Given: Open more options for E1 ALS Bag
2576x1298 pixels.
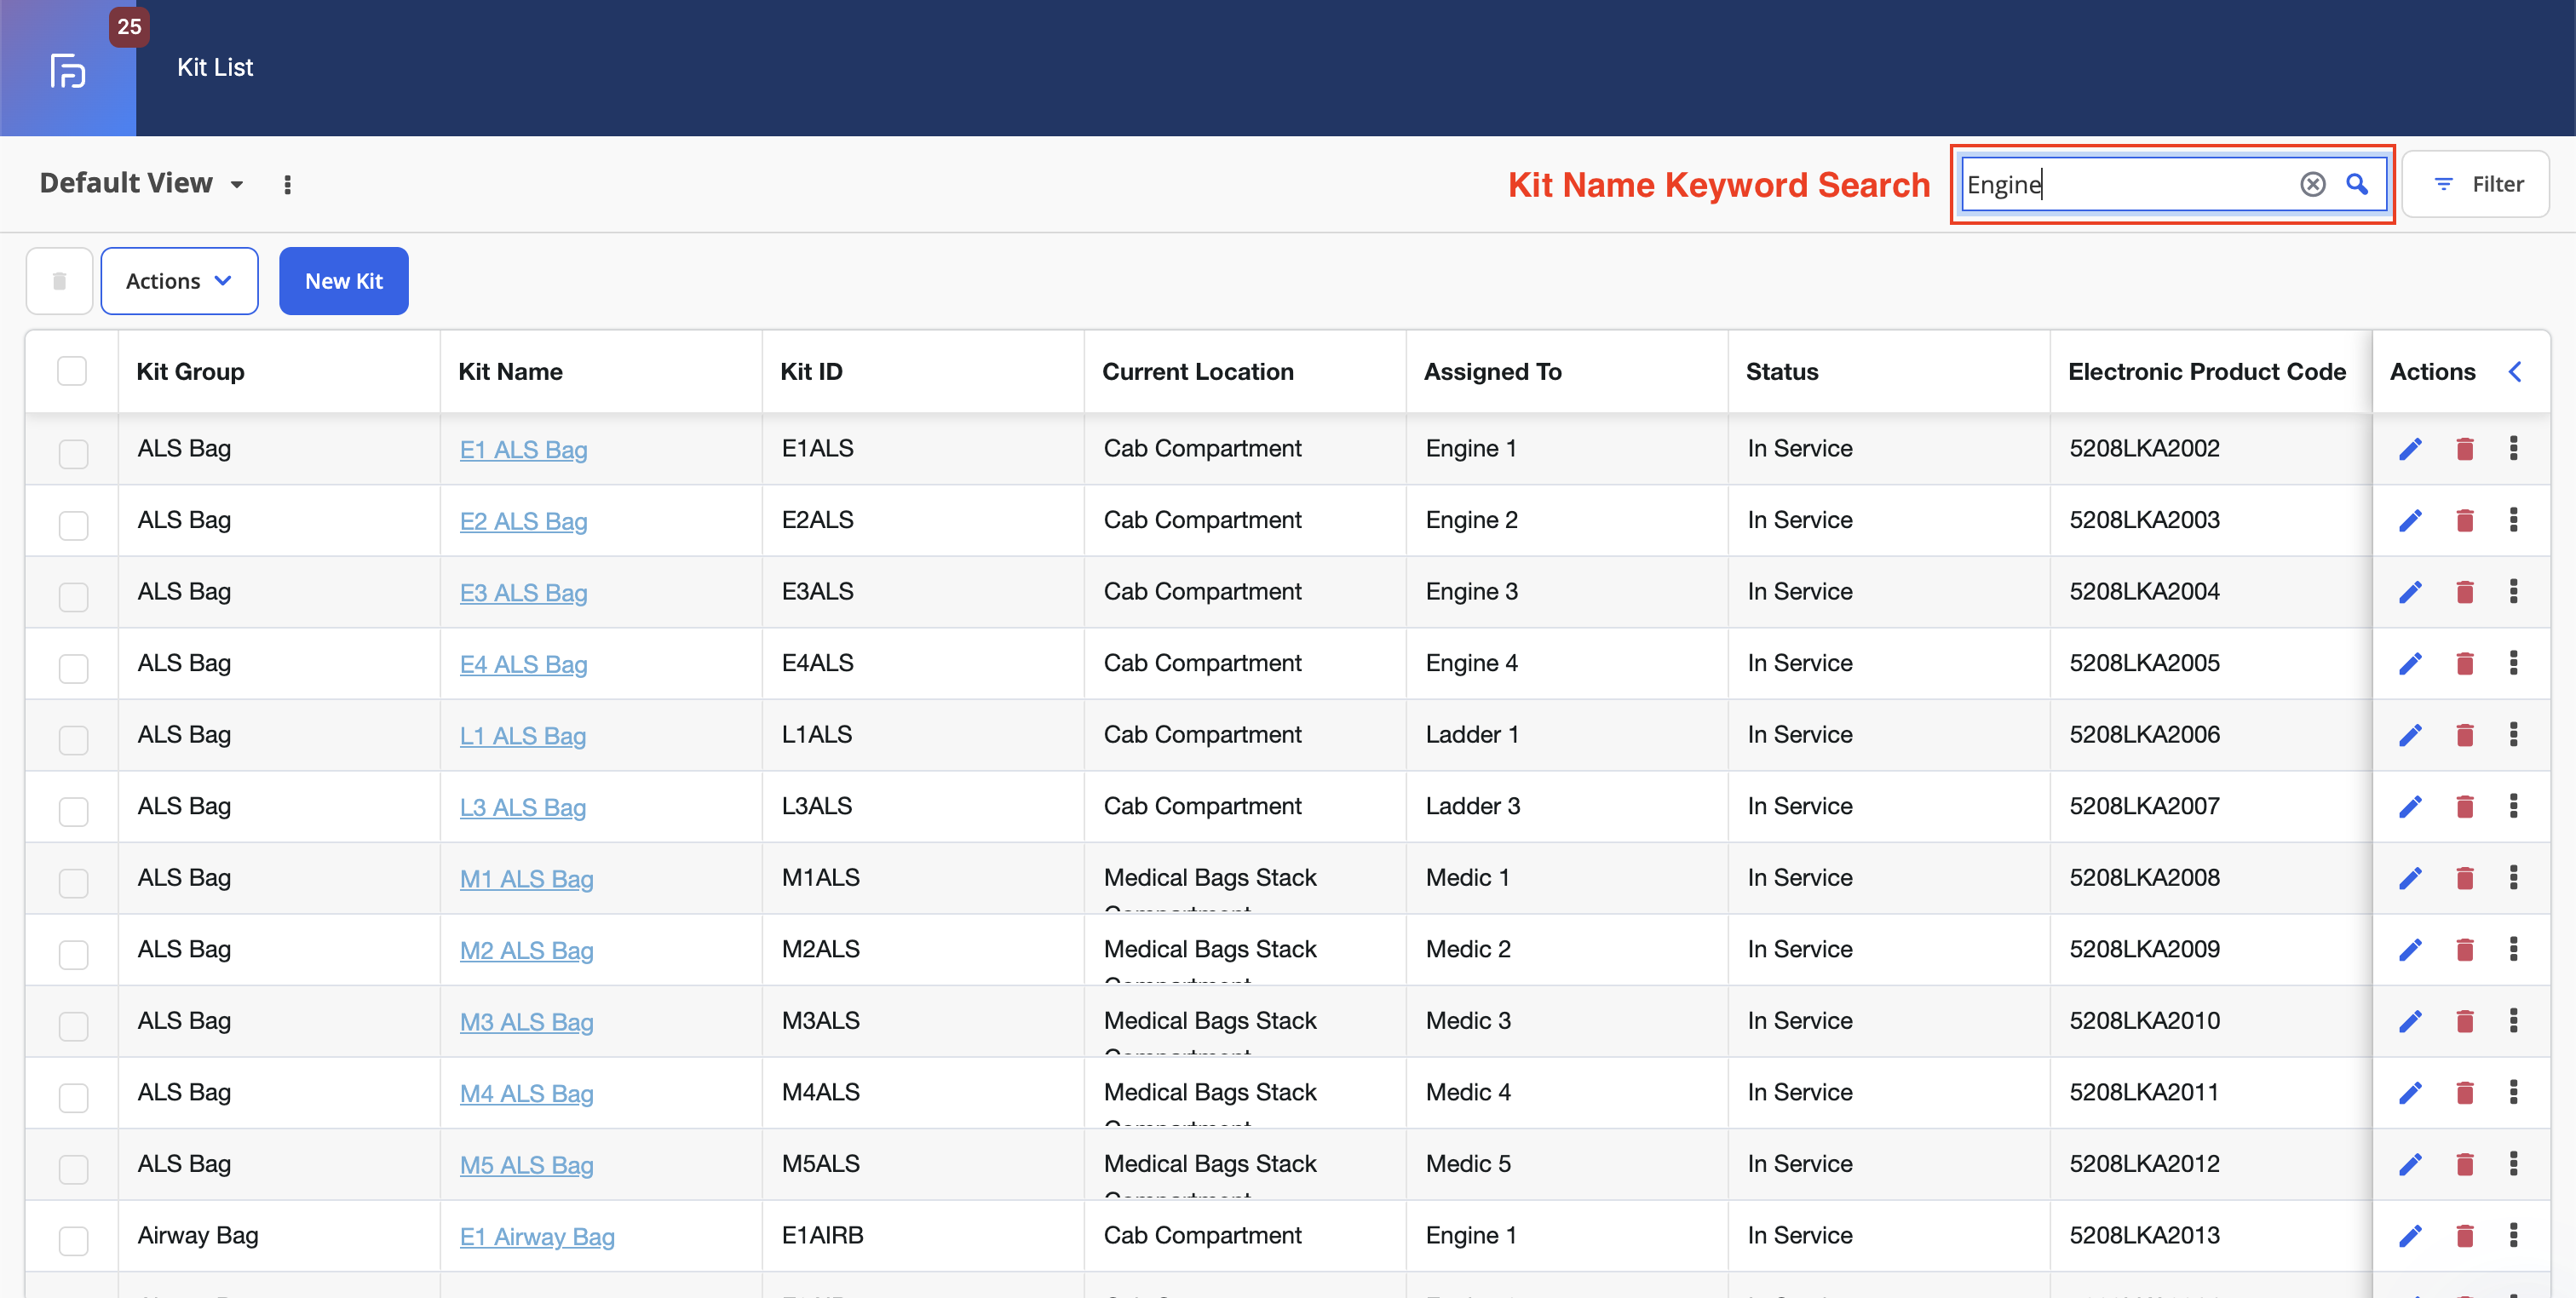Looking at the screenshot, I should pos(2513,448).
